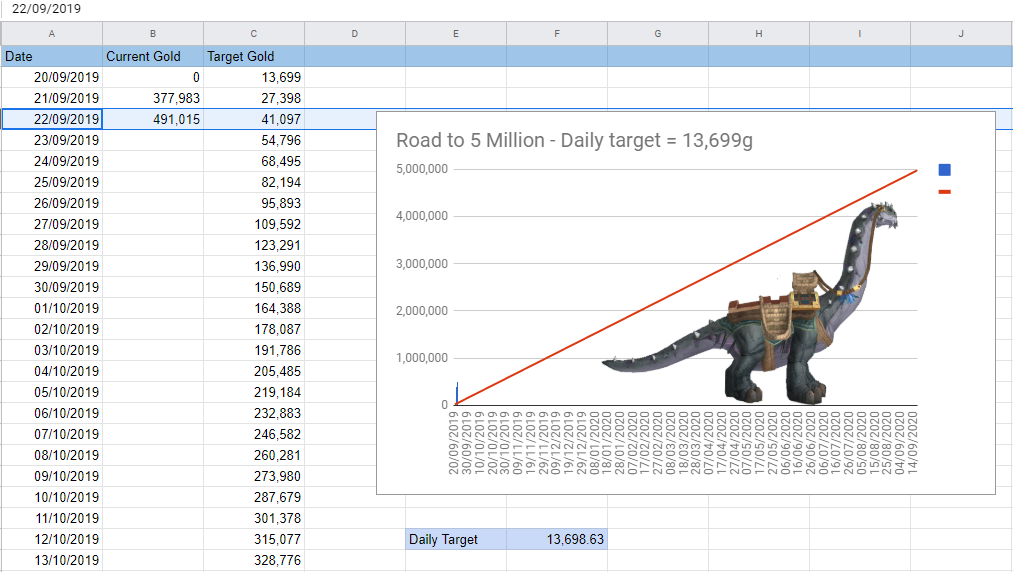Select column C header
The width and height of the screenshot is (1013, 572).
[x=253, y=34]
